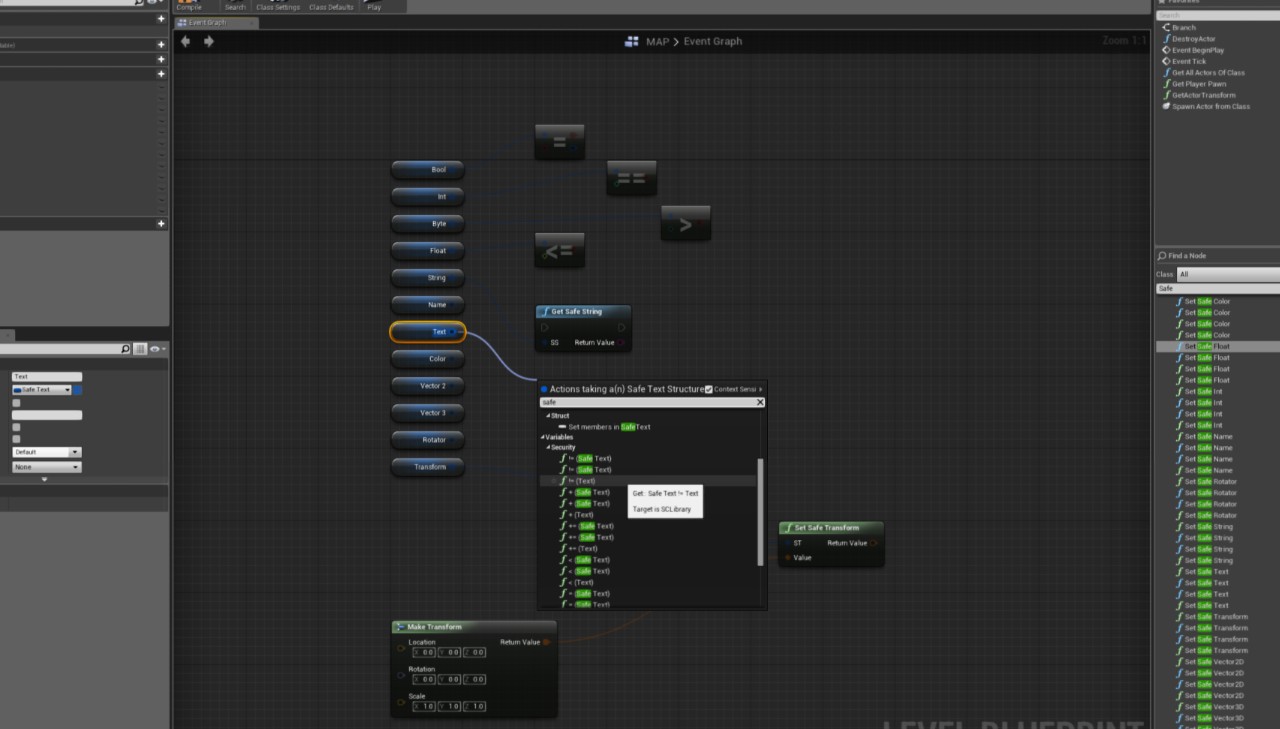Click the actions menu vertical scrollbar

pos(761,512)
